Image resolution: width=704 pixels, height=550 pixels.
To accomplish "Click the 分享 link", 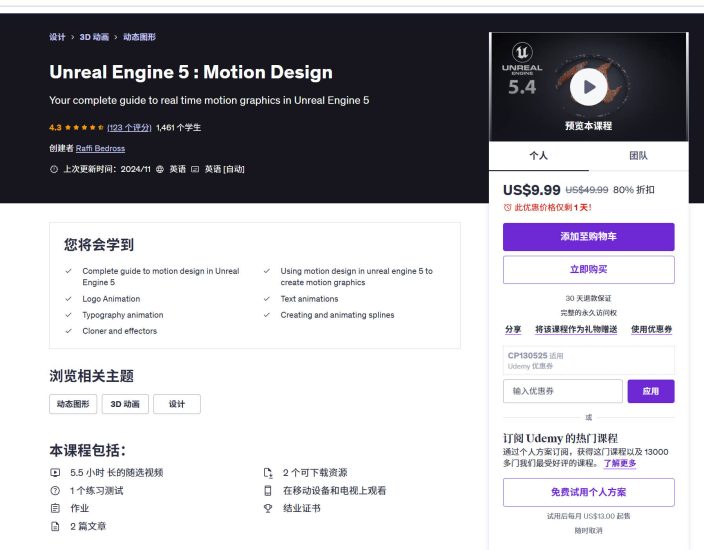I will (x=513, y=329).
